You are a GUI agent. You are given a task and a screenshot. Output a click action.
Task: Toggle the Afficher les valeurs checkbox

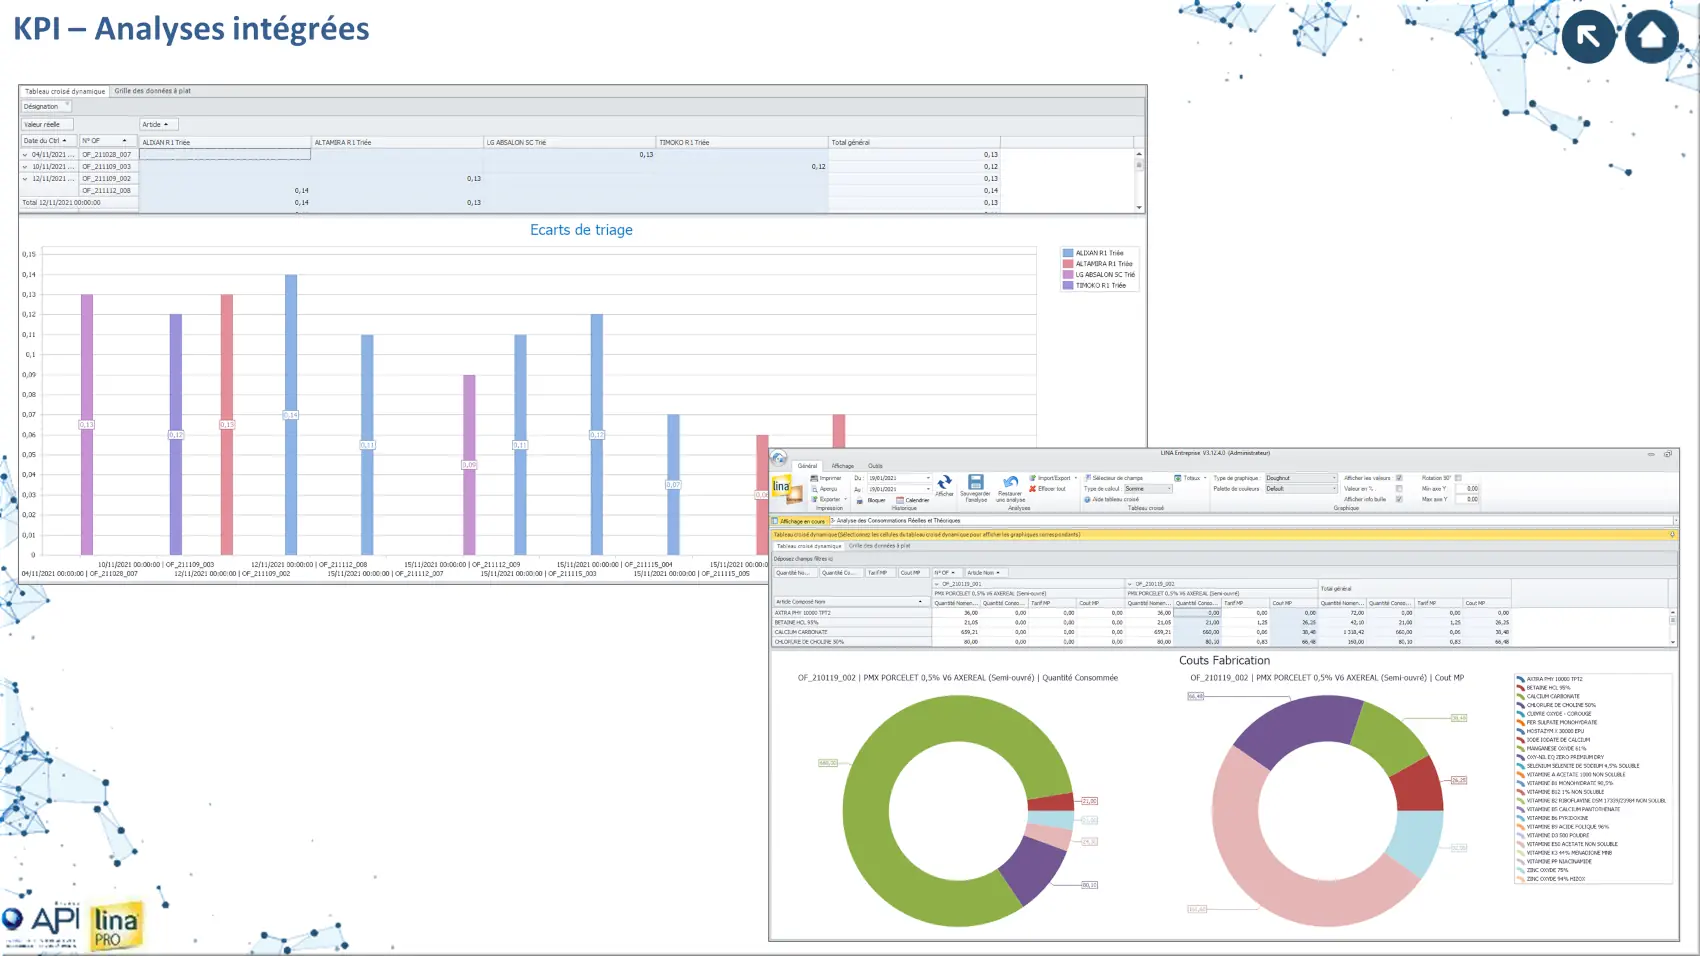tap(1398, 478)
